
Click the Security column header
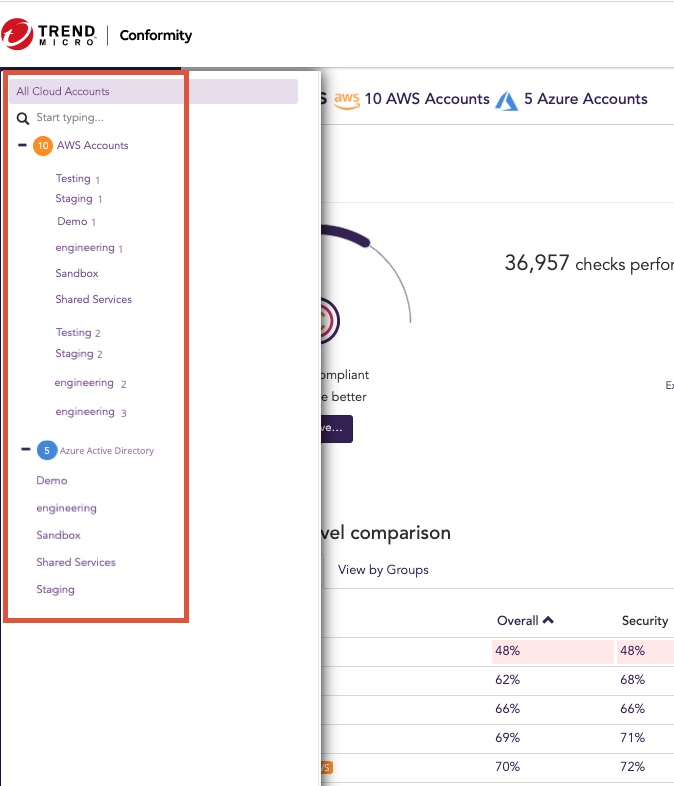[645, 621]
